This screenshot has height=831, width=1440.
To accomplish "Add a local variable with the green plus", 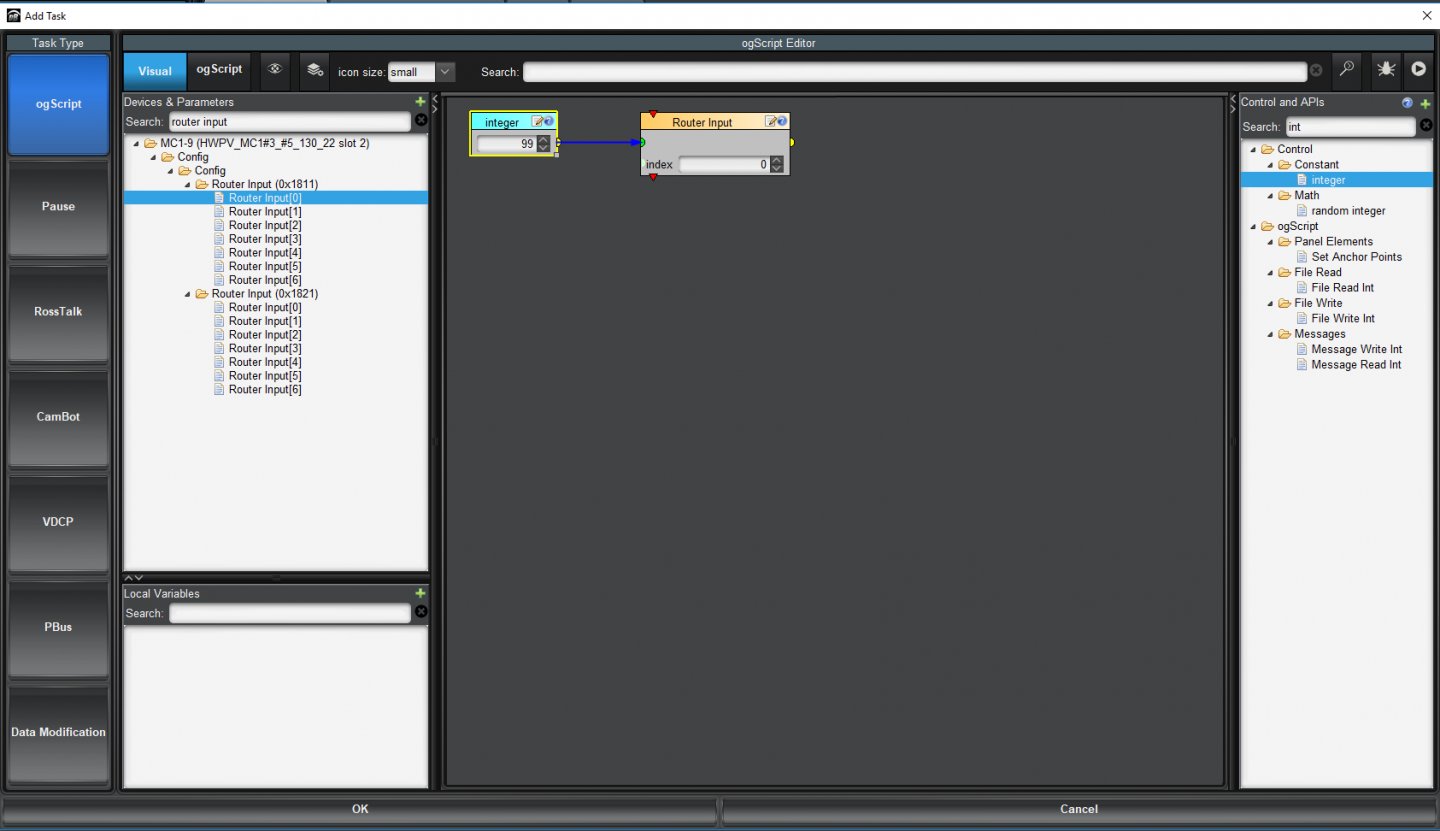I will tap(420, 594).
